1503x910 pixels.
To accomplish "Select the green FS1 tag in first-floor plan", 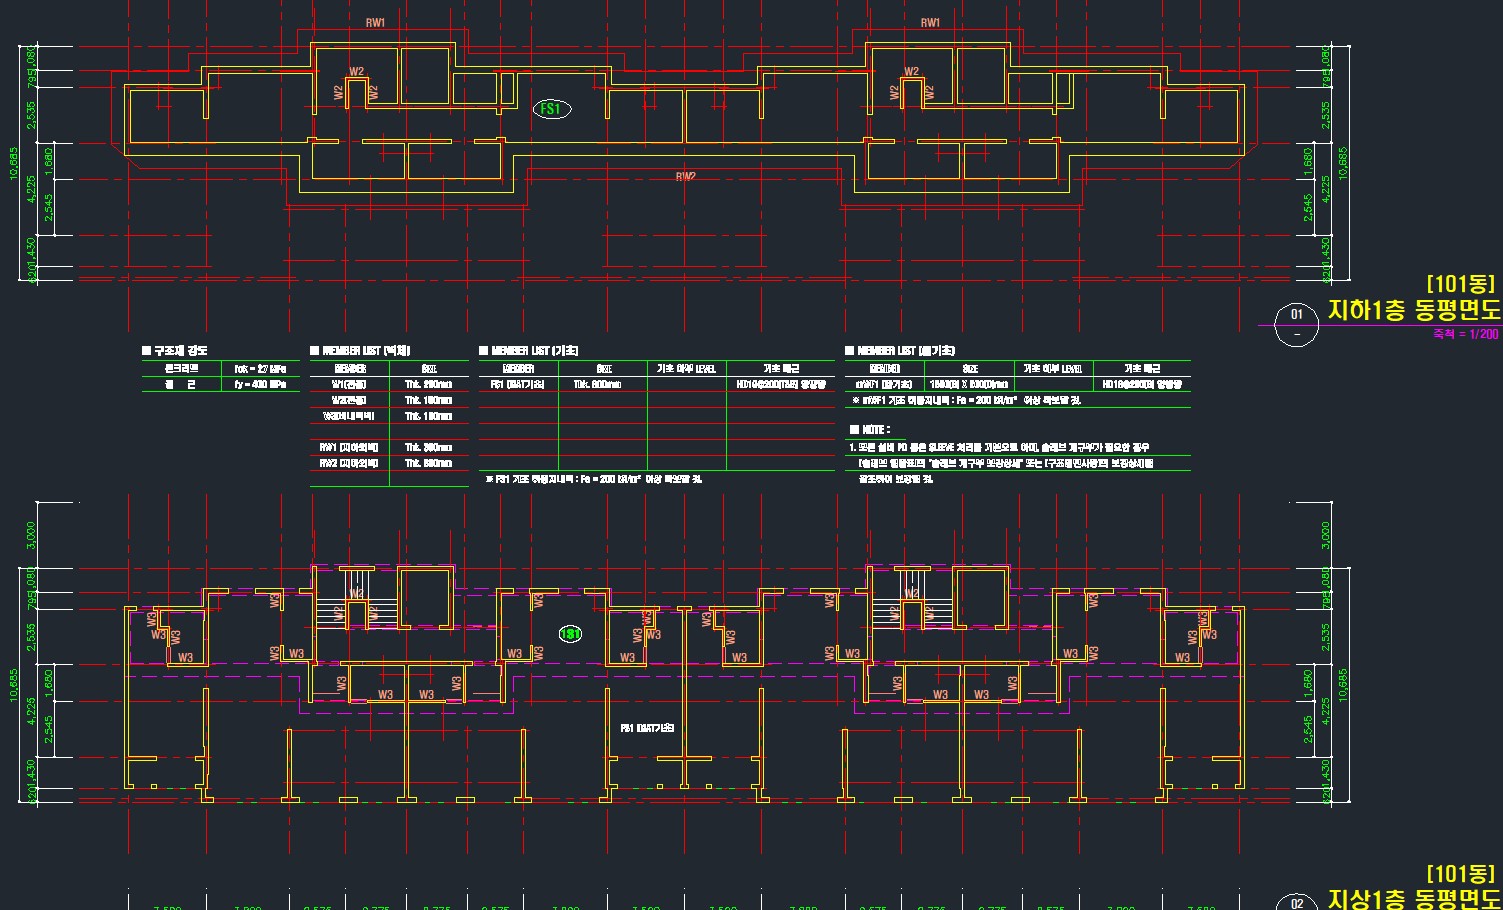I will tap(570, 634).
